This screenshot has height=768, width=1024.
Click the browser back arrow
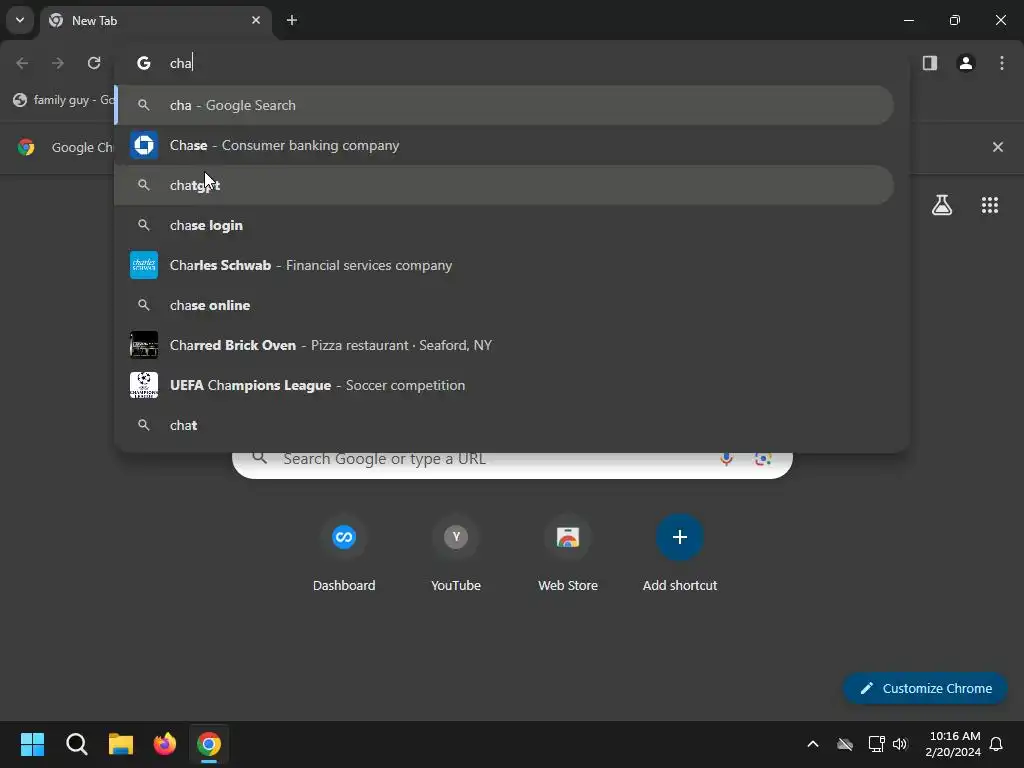(x=22, y=63)
